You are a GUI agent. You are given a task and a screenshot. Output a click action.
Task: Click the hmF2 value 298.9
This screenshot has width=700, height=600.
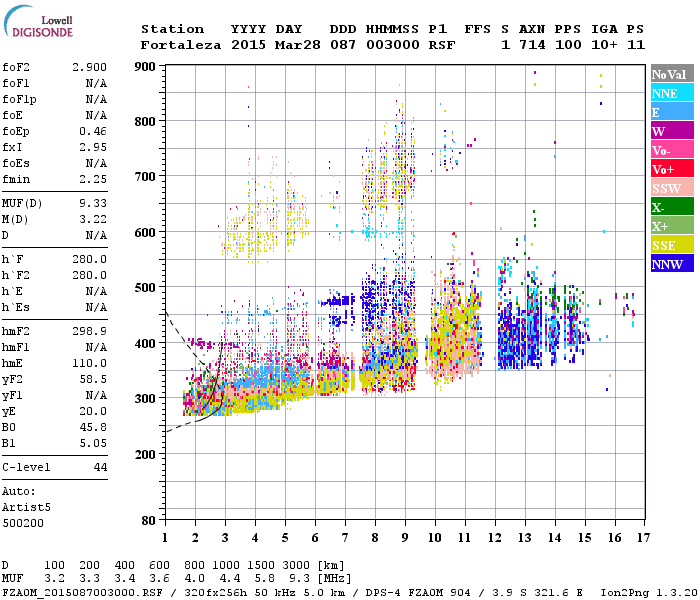click(x=89, y=331)
